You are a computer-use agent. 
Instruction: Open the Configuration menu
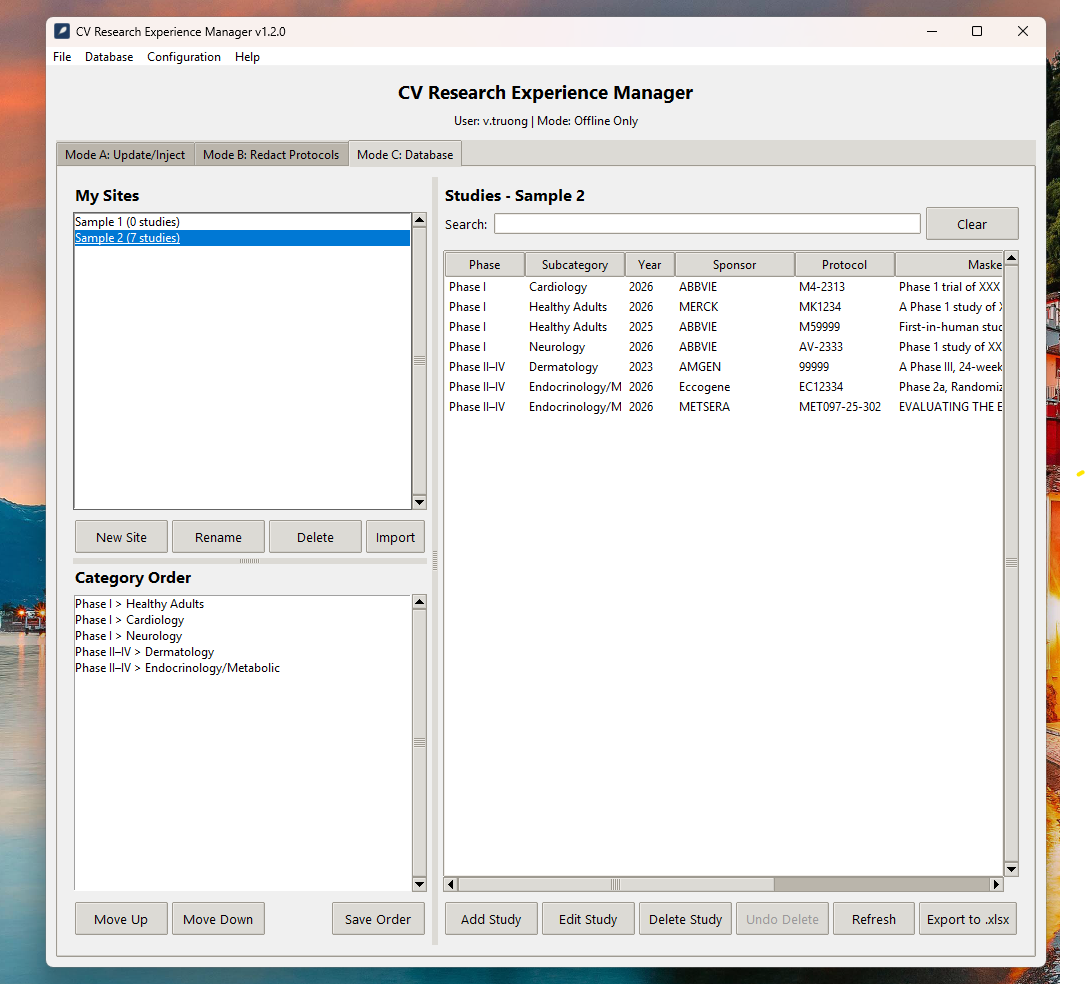tap(184, 57)
